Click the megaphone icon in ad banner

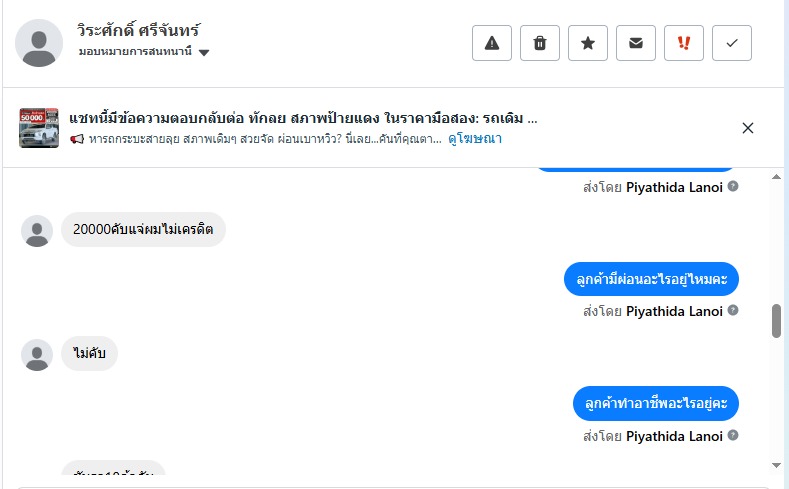77,139
